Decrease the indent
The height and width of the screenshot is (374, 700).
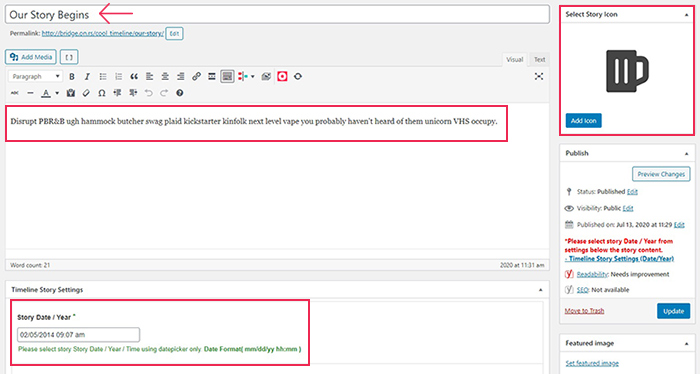click(117, 93)
